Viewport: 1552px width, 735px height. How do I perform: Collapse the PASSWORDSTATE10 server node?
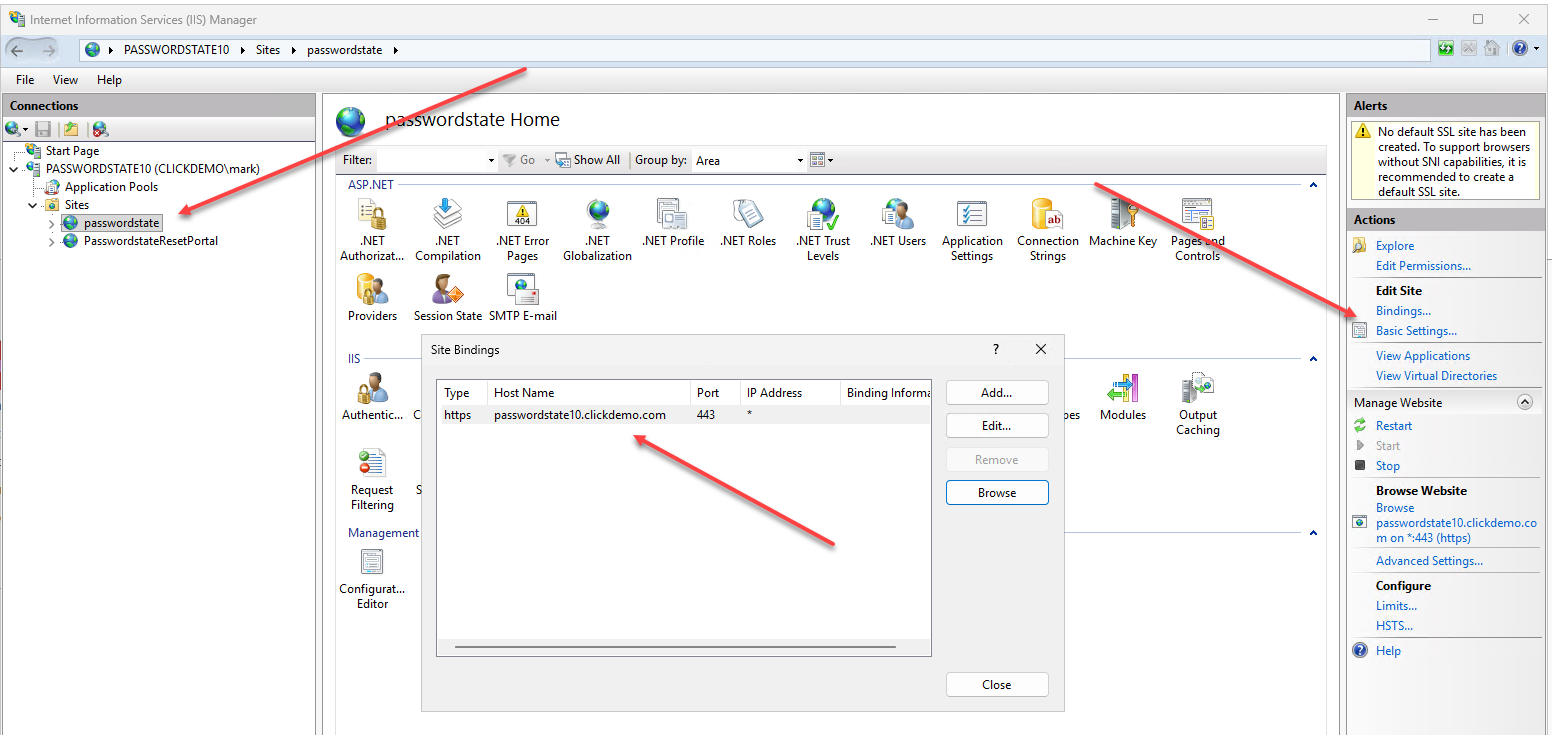14,169
